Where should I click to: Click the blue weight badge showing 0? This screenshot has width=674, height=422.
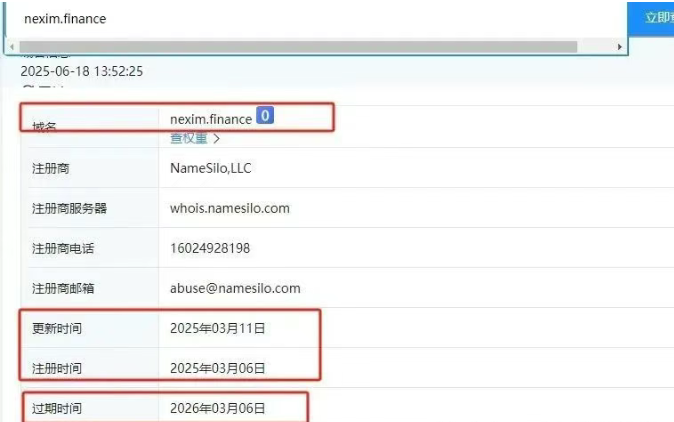[265, 117]
